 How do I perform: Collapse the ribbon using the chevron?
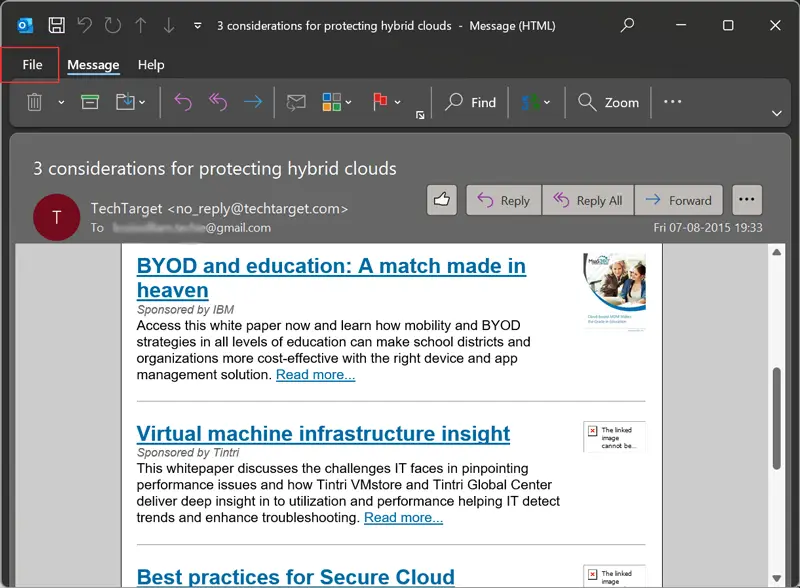(x=777, y=114)
